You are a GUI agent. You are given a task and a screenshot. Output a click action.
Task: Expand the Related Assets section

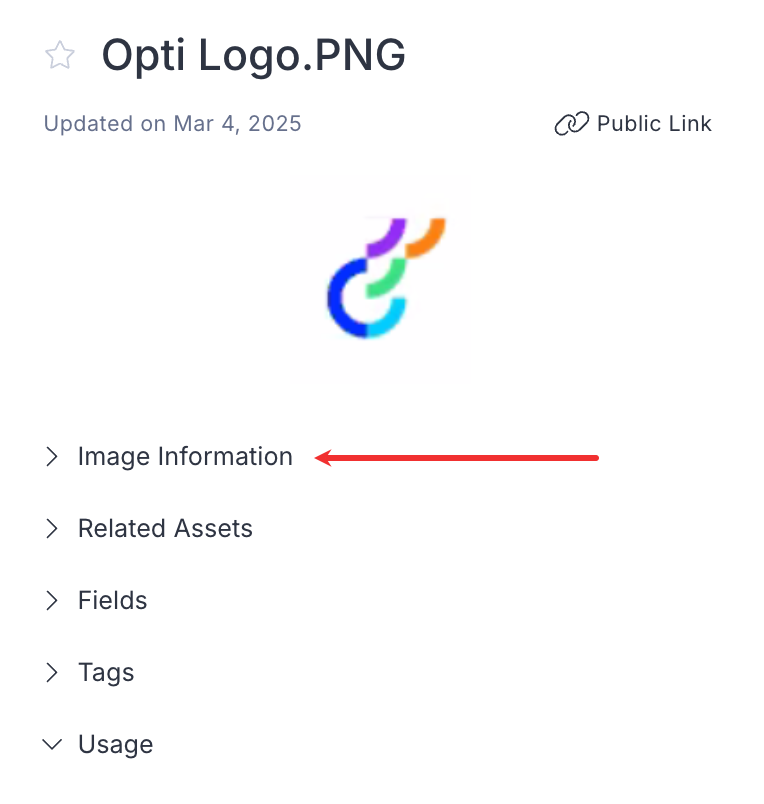164,529
